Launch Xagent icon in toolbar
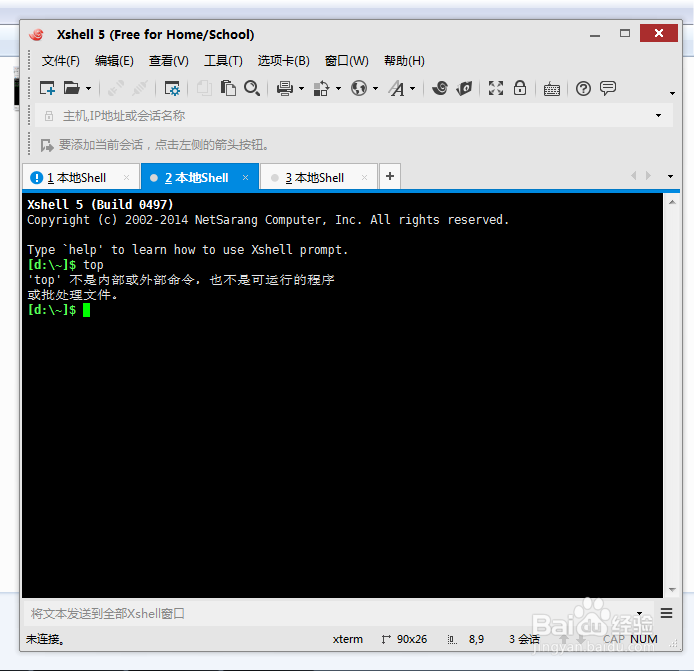This screenshot has width=694, height=671. click(x=464, y=88)
